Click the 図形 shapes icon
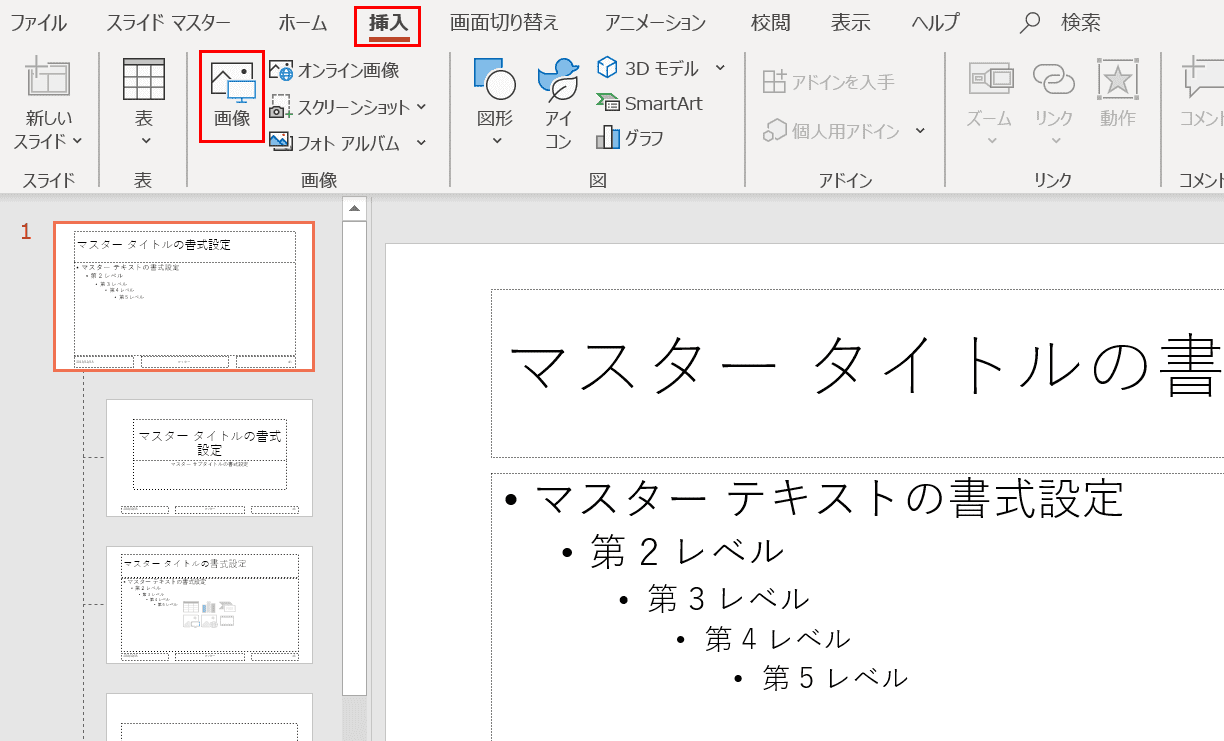The image size is (1224, 741). coord(495,81)
